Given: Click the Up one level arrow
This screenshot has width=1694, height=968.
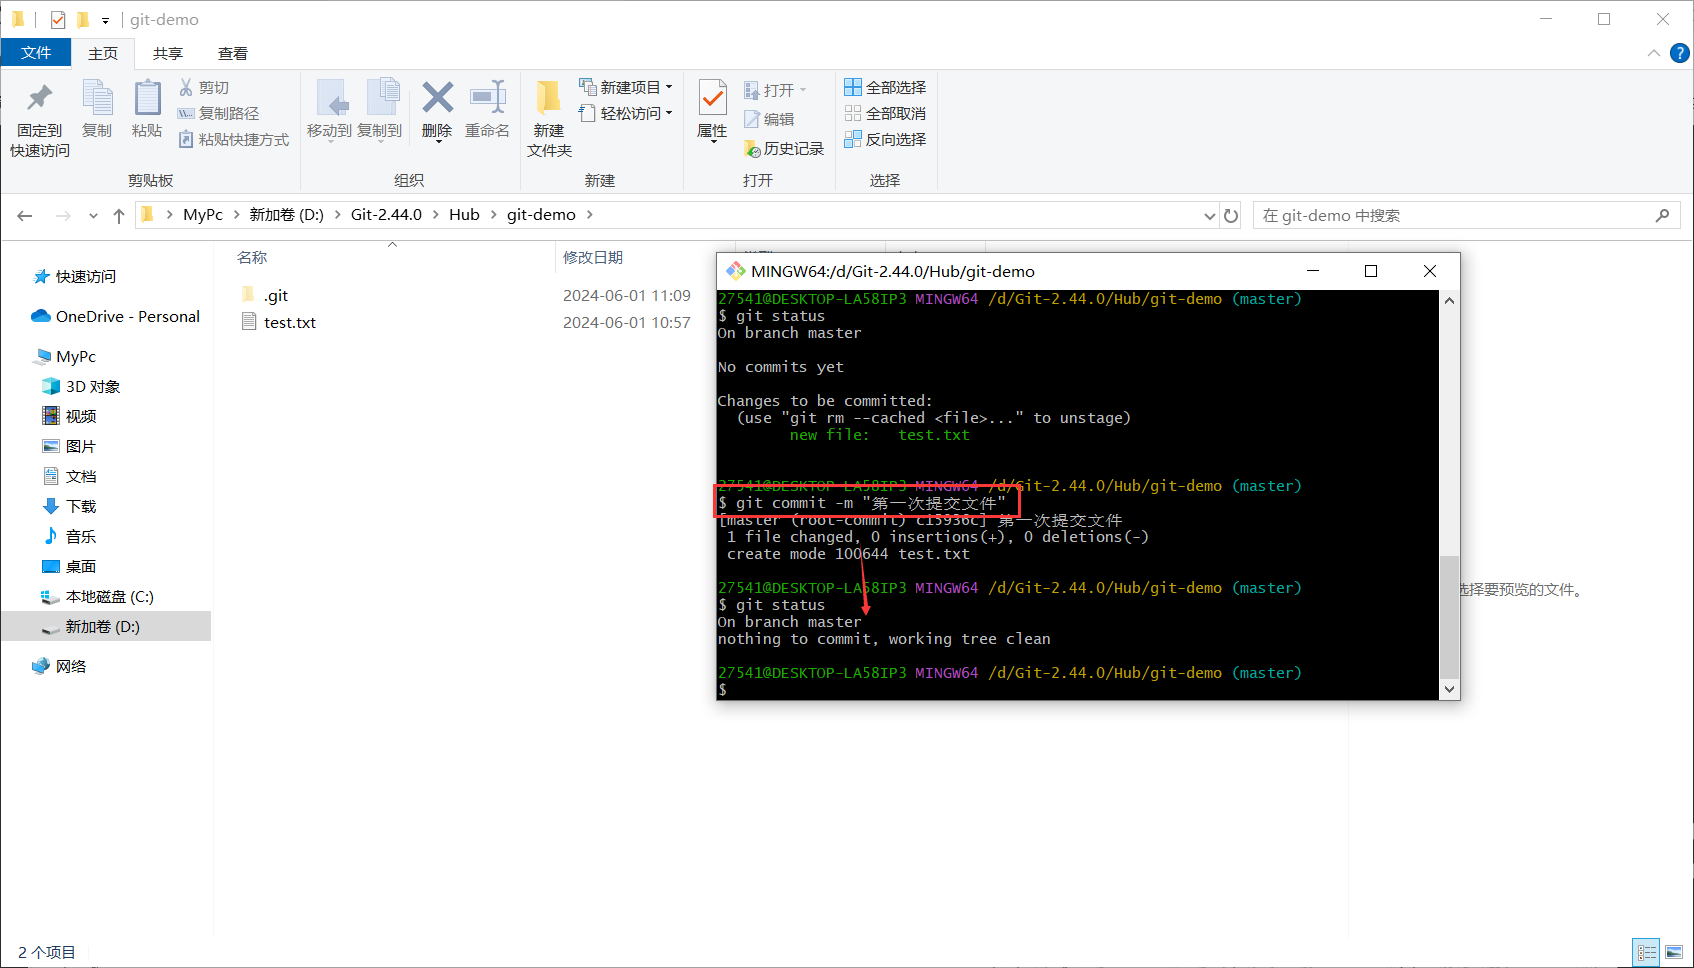Looking at the screenshot, I should (119, 215).
